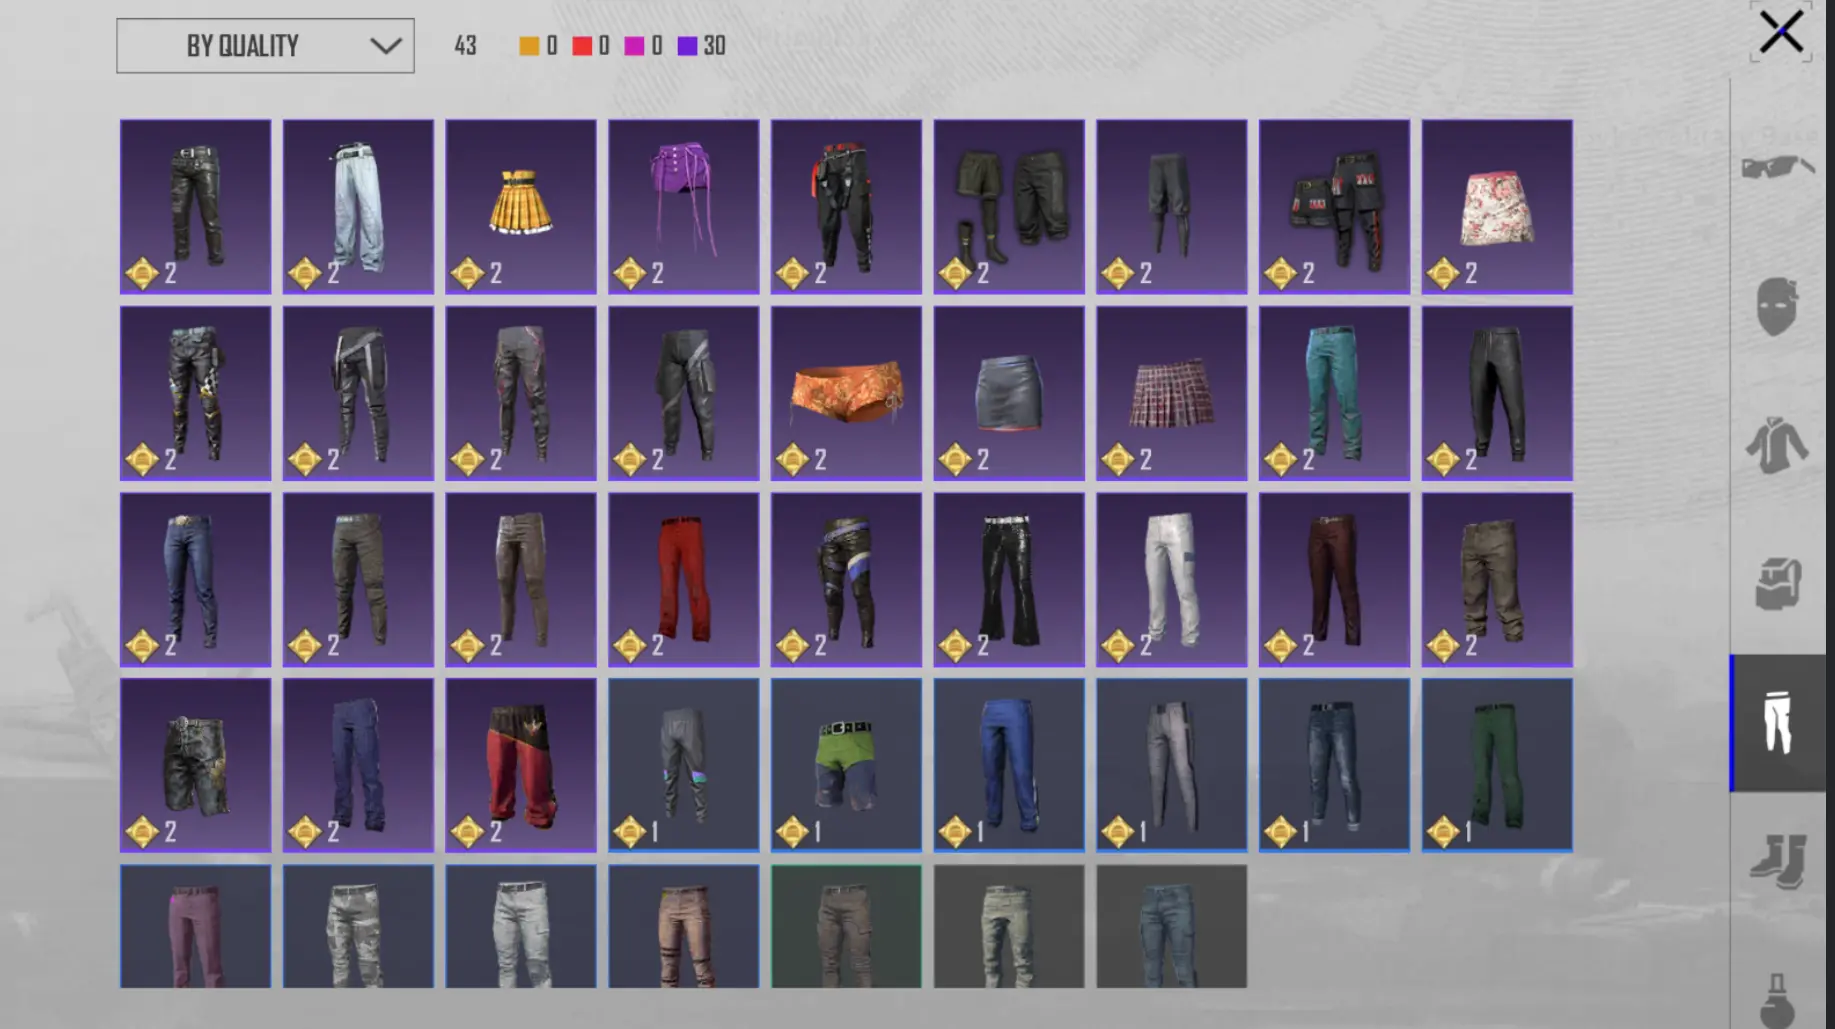Screen dimensions: 1835x1029
Task: Filter by orange quality swatch
Action: click(x=529, y=46)
